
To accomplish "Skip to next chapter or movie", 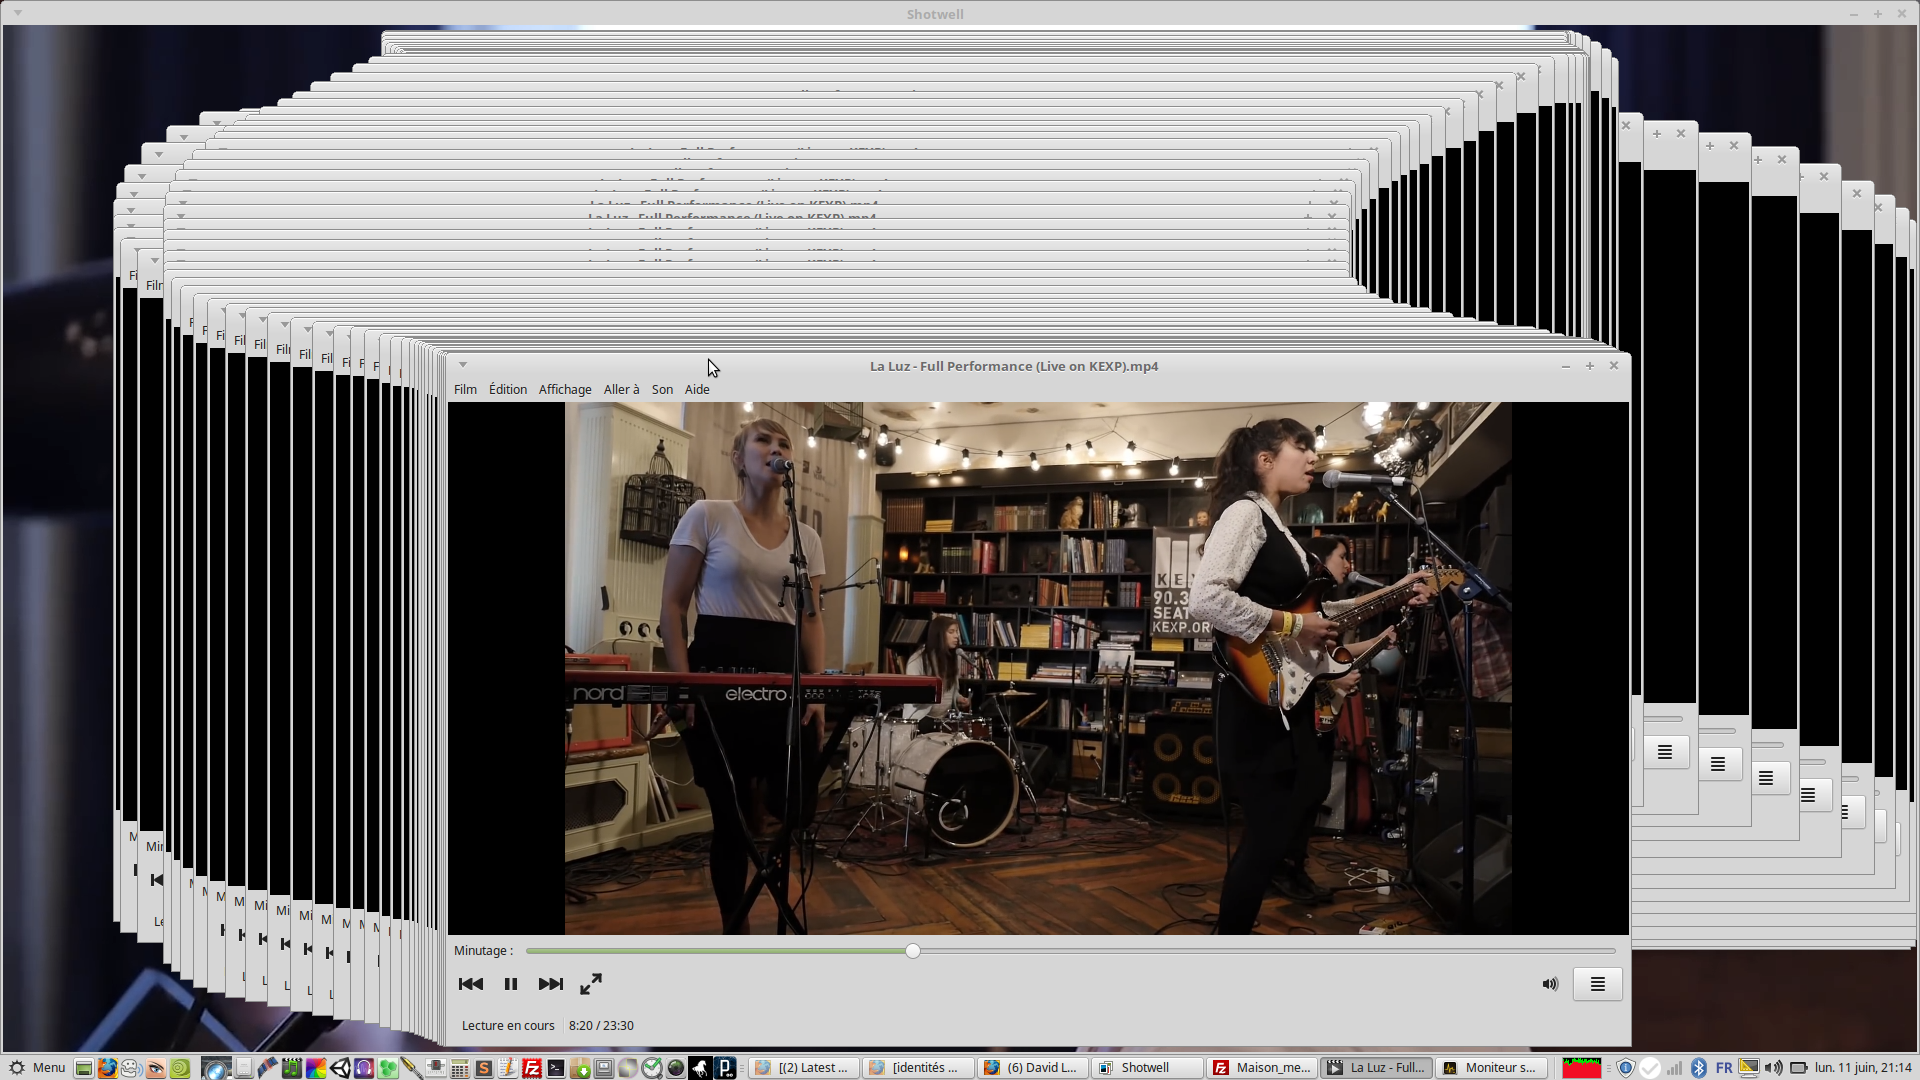I will tap(550, 984).
